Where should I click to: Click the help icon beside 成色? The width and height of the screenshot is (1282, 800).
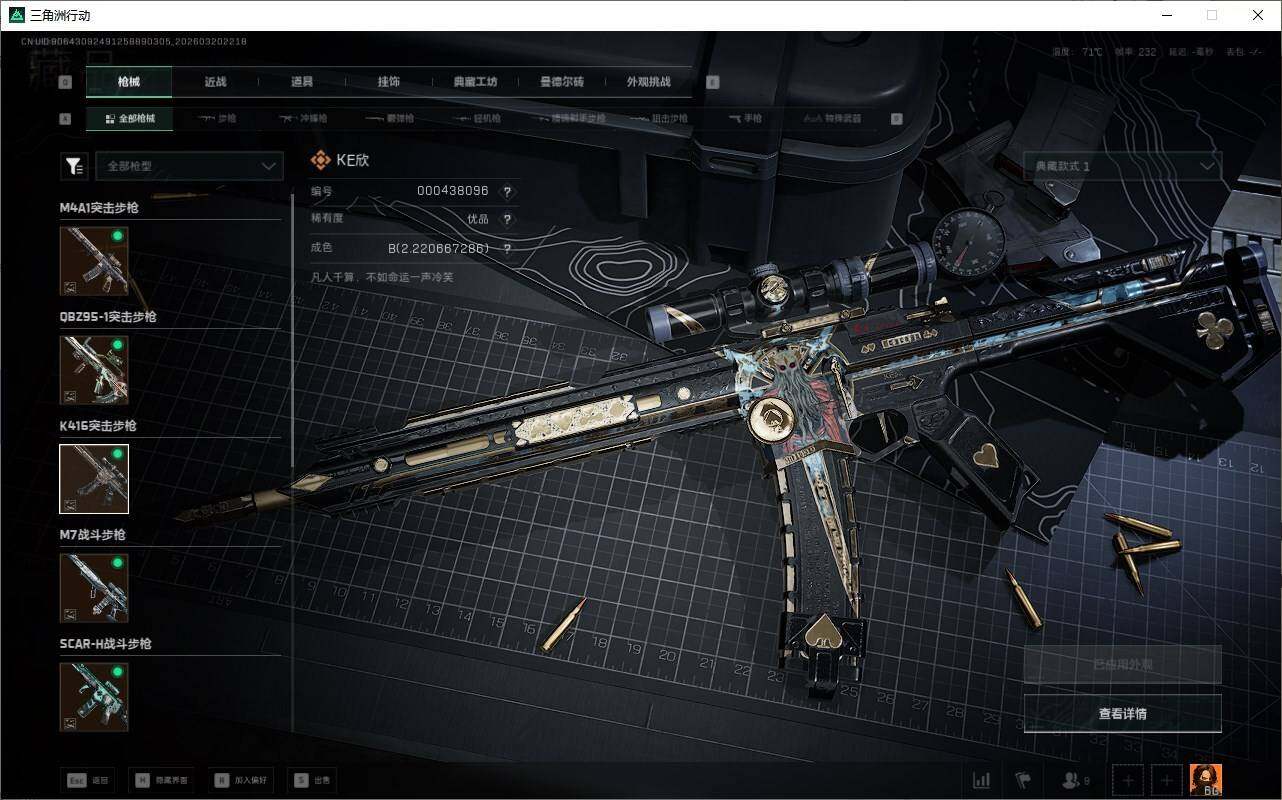[507, 248]
